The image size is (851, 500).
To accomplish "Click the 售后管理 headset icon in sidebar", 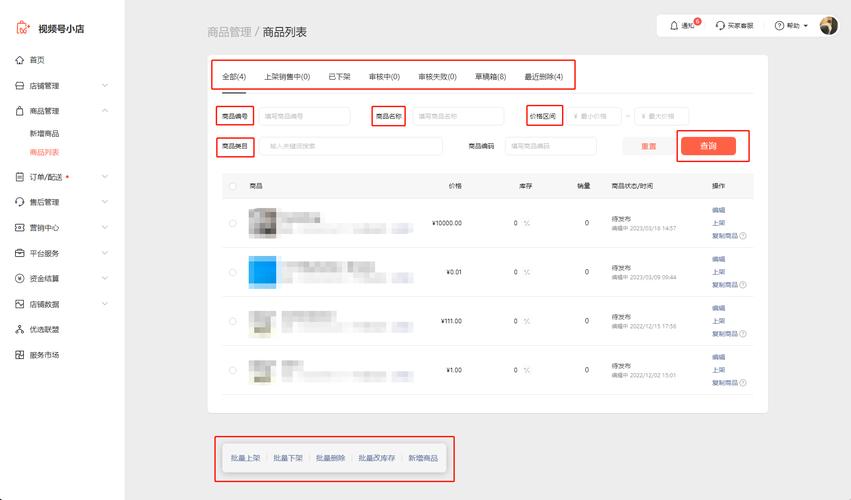I will [x=20, y=202].
